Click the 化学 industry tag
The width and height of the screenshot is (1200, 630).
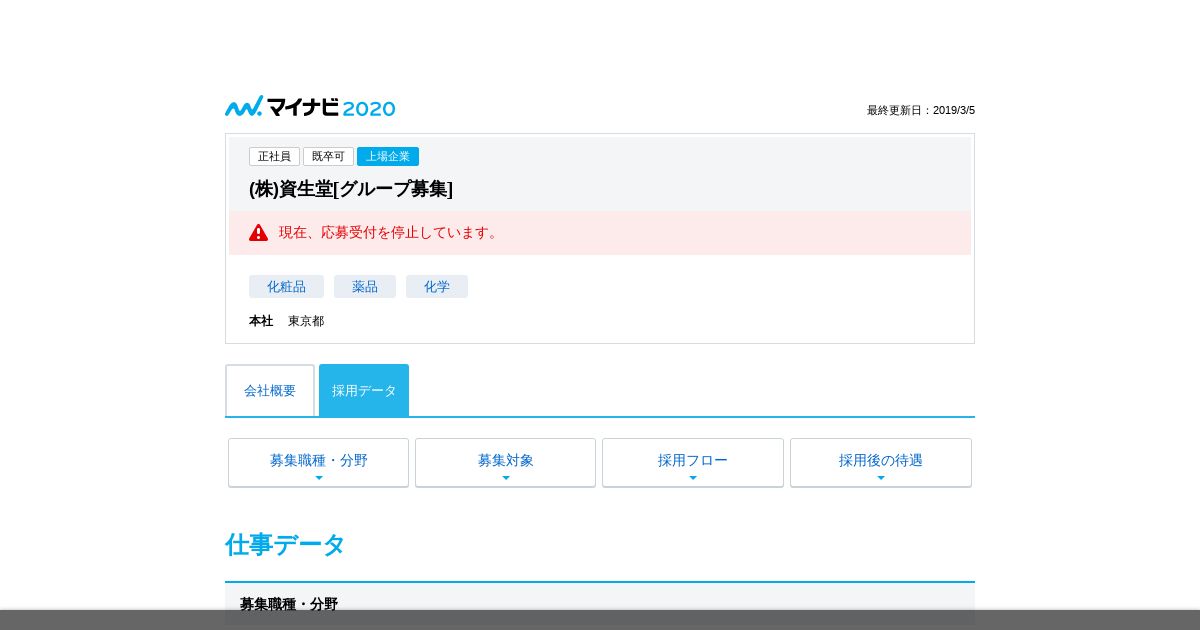tap(437, 287)
